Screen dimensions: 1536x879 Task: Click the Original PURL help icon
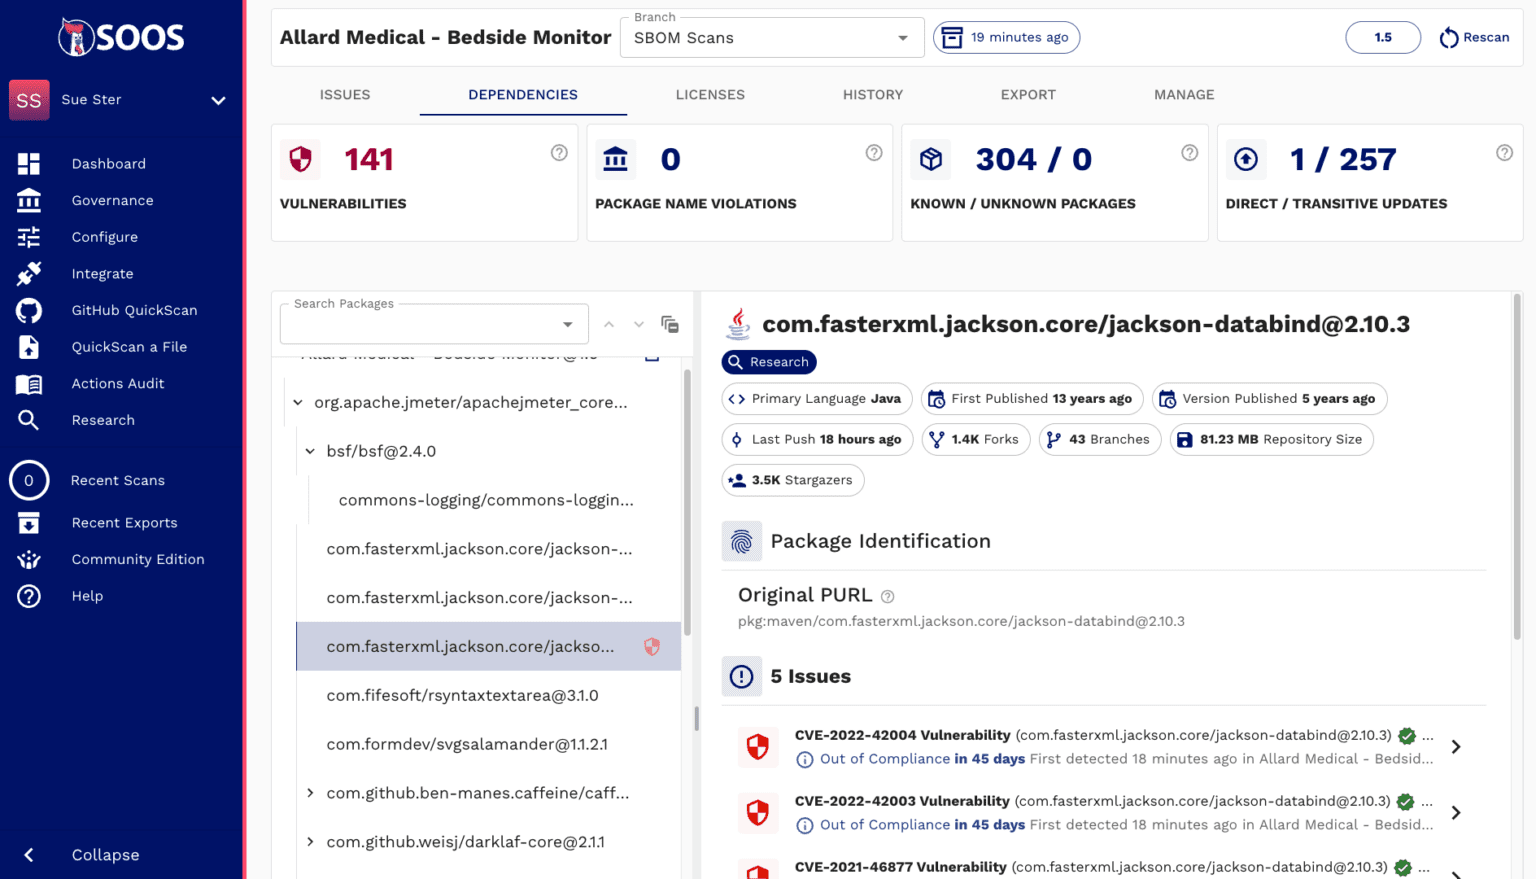tap(887, 596)
